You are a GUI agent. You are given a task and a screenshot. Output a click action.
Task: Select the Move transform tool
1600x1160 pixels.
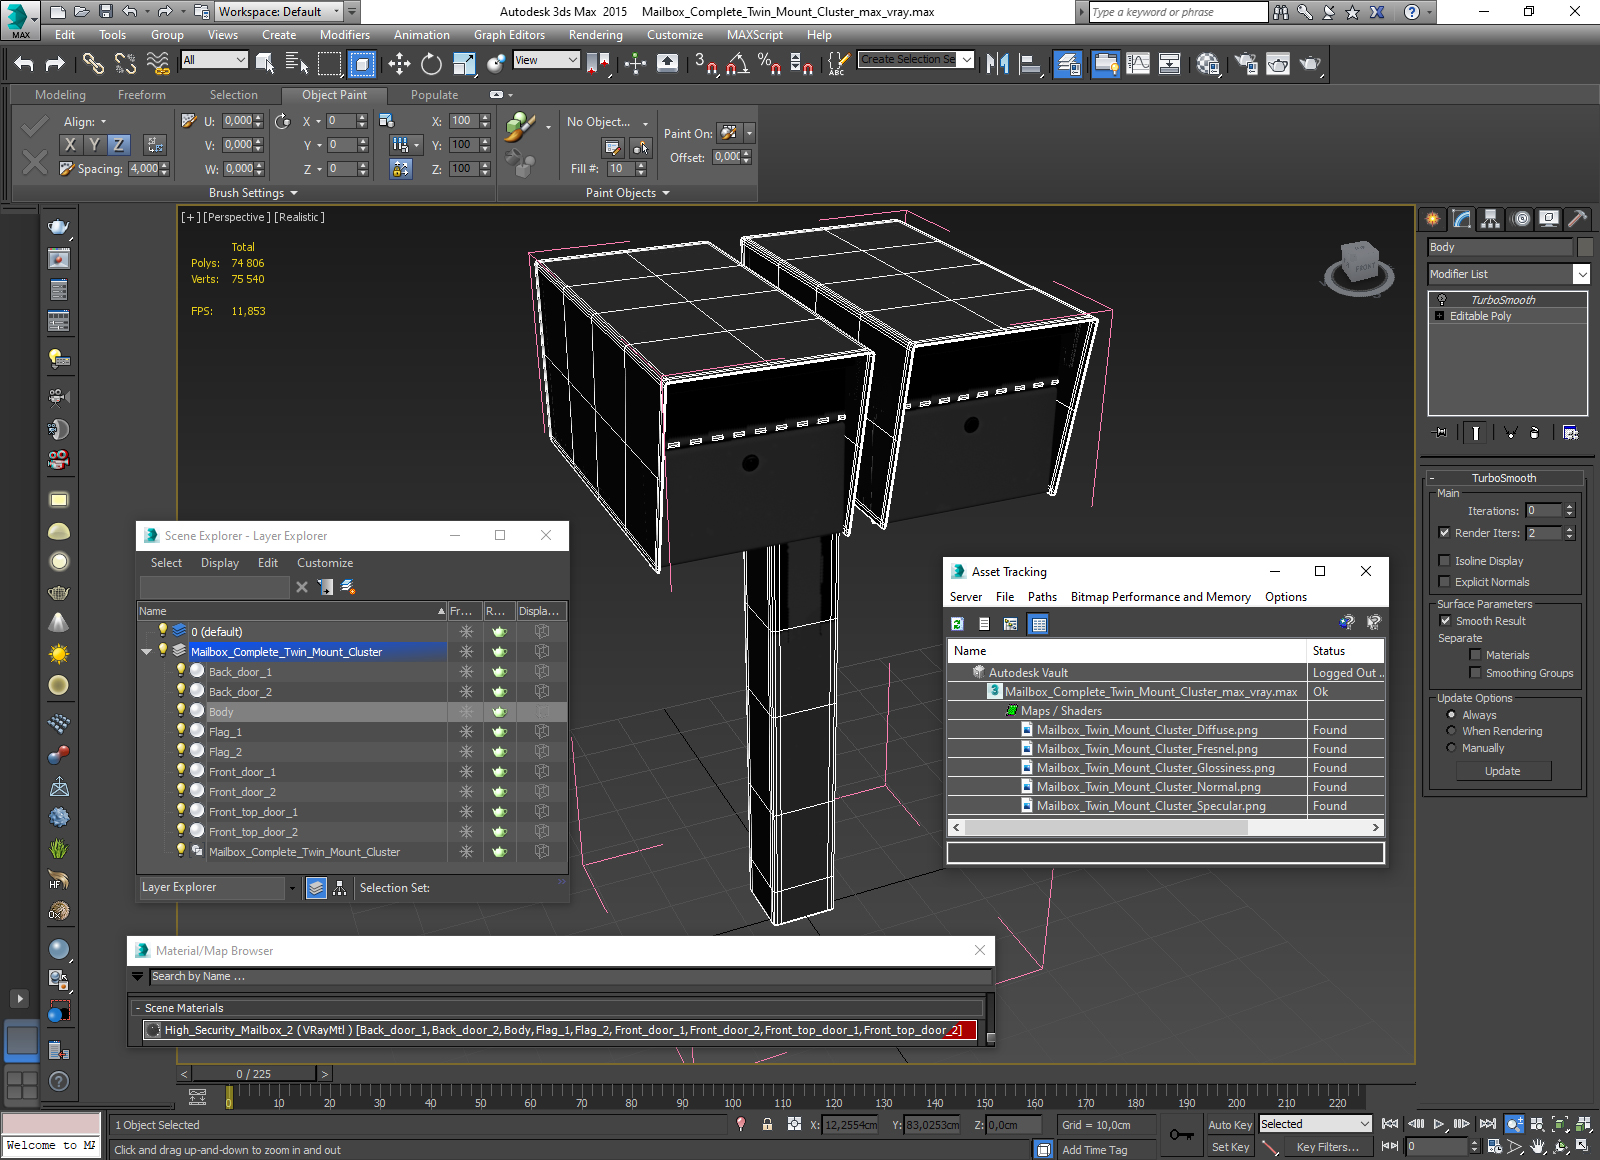point(399,64)
